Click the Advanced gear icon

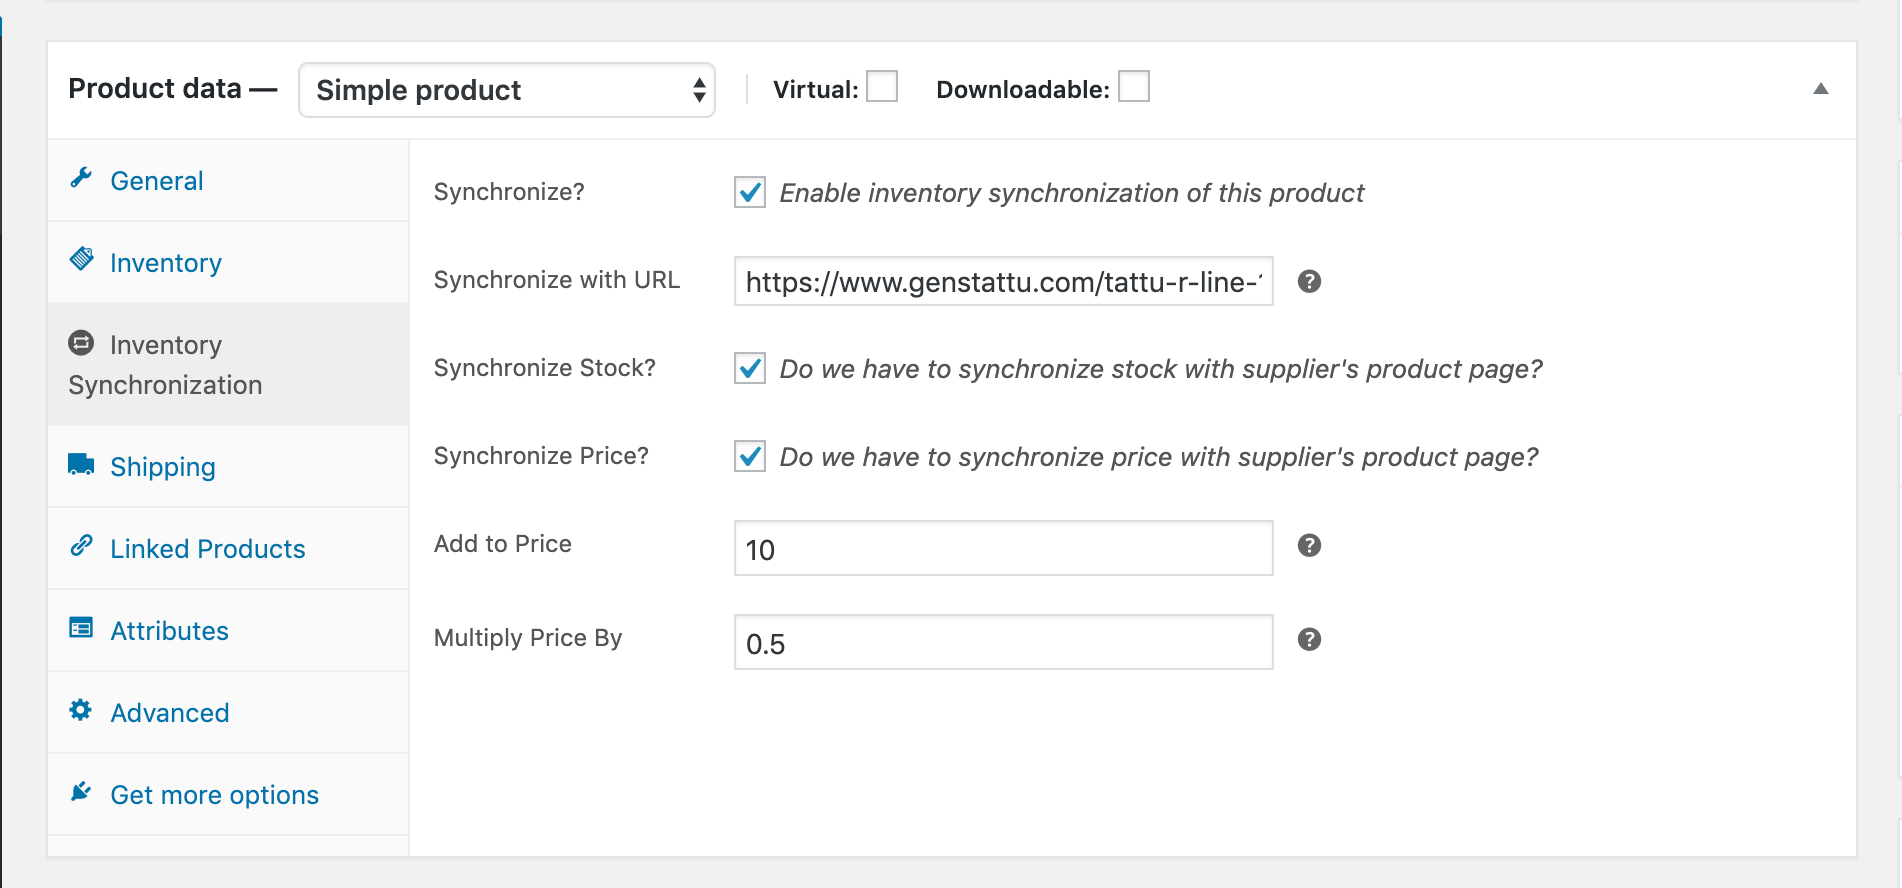(81, 710)
